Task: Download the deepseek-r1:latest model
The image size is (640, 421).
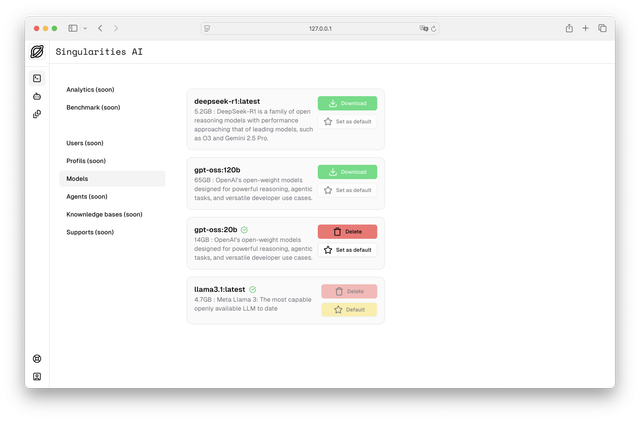Action: (347, 103)
